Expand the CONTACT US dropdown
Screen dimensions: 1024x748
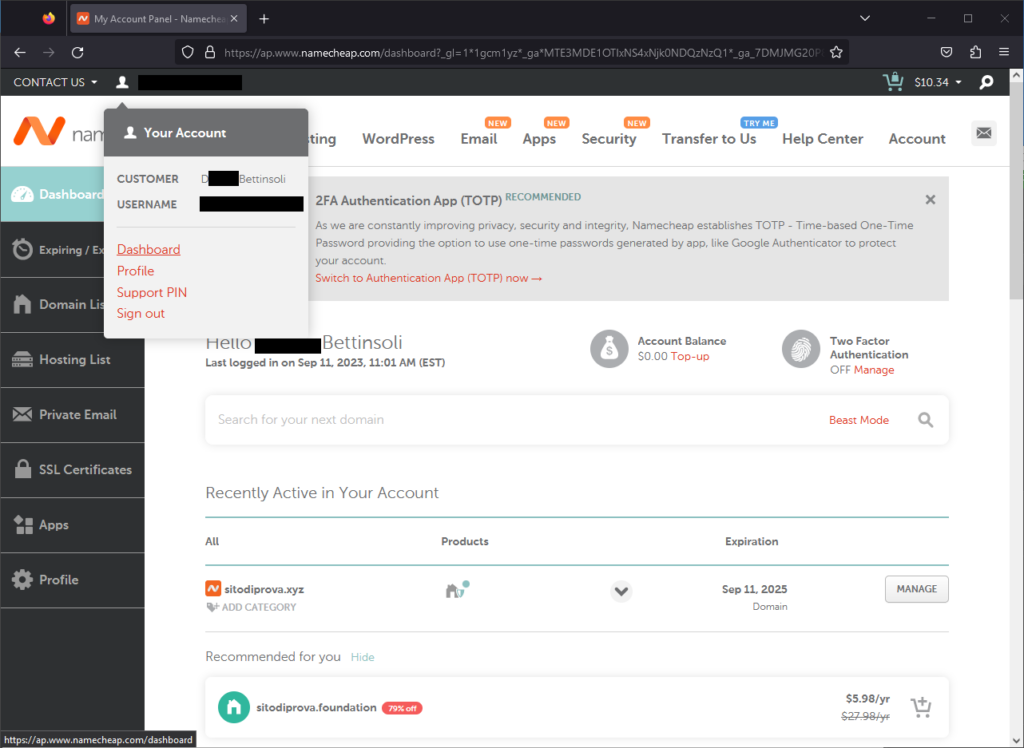(x=56, y=82)
